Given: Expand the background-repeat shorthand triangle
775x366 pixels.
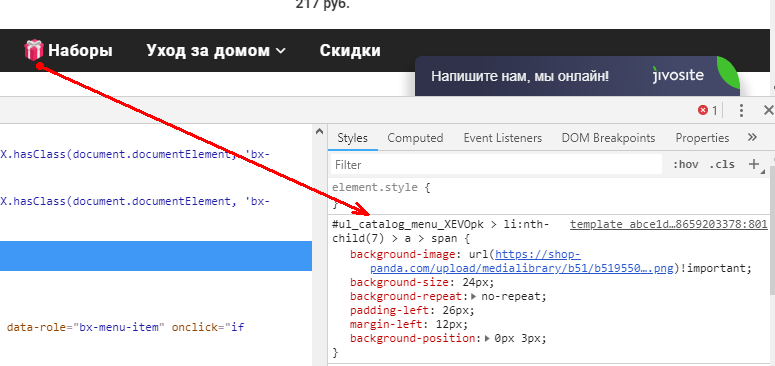Looking at the screenshot, I should pos(474,297).
